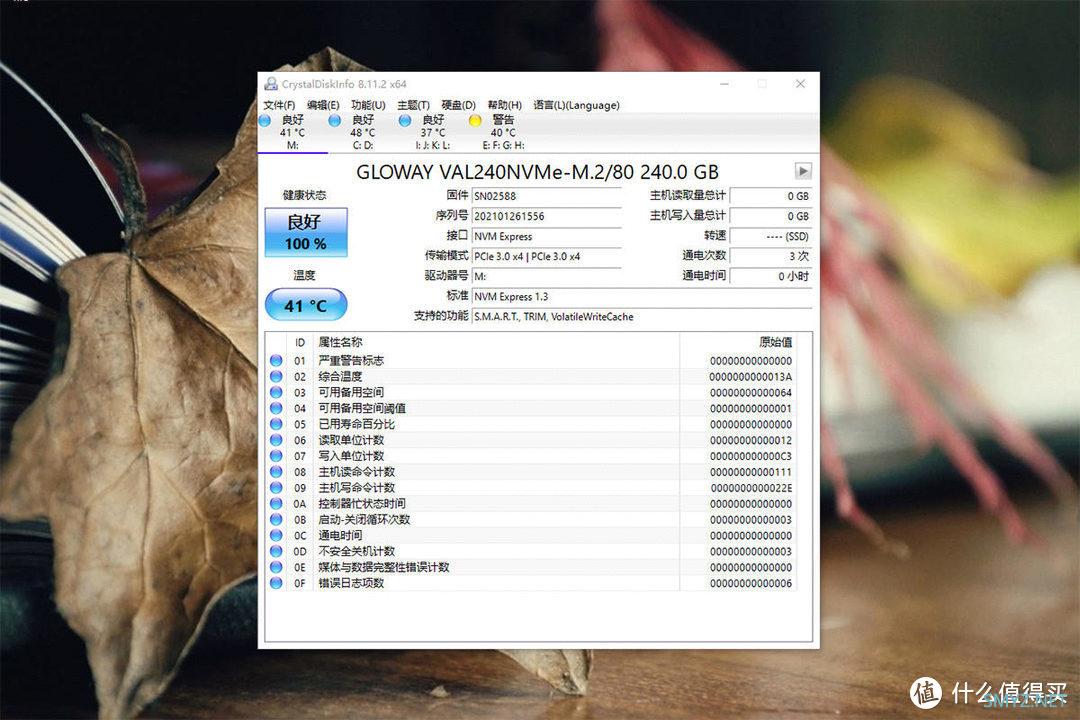
Task: Click the 主机写入量总计 value field
Action: click(x=771, y=216)
